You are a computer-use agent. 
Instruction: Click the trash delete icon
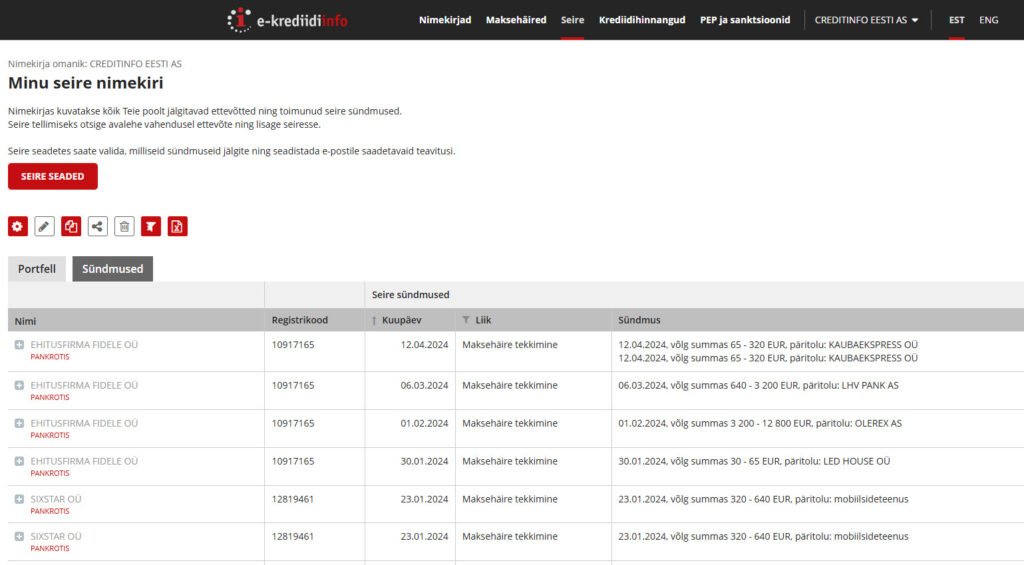[124, 227]
